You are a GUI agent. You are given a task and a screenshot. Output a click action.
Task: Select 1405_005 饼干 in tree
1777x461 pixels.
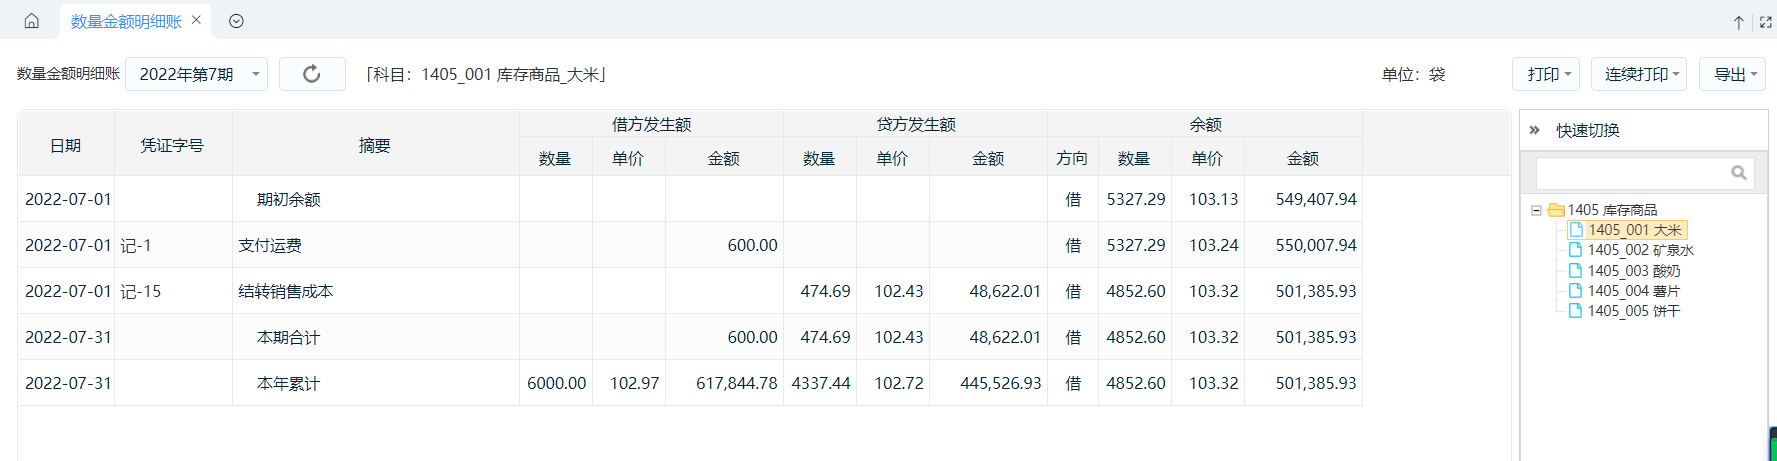click(x=1633, y=311)
